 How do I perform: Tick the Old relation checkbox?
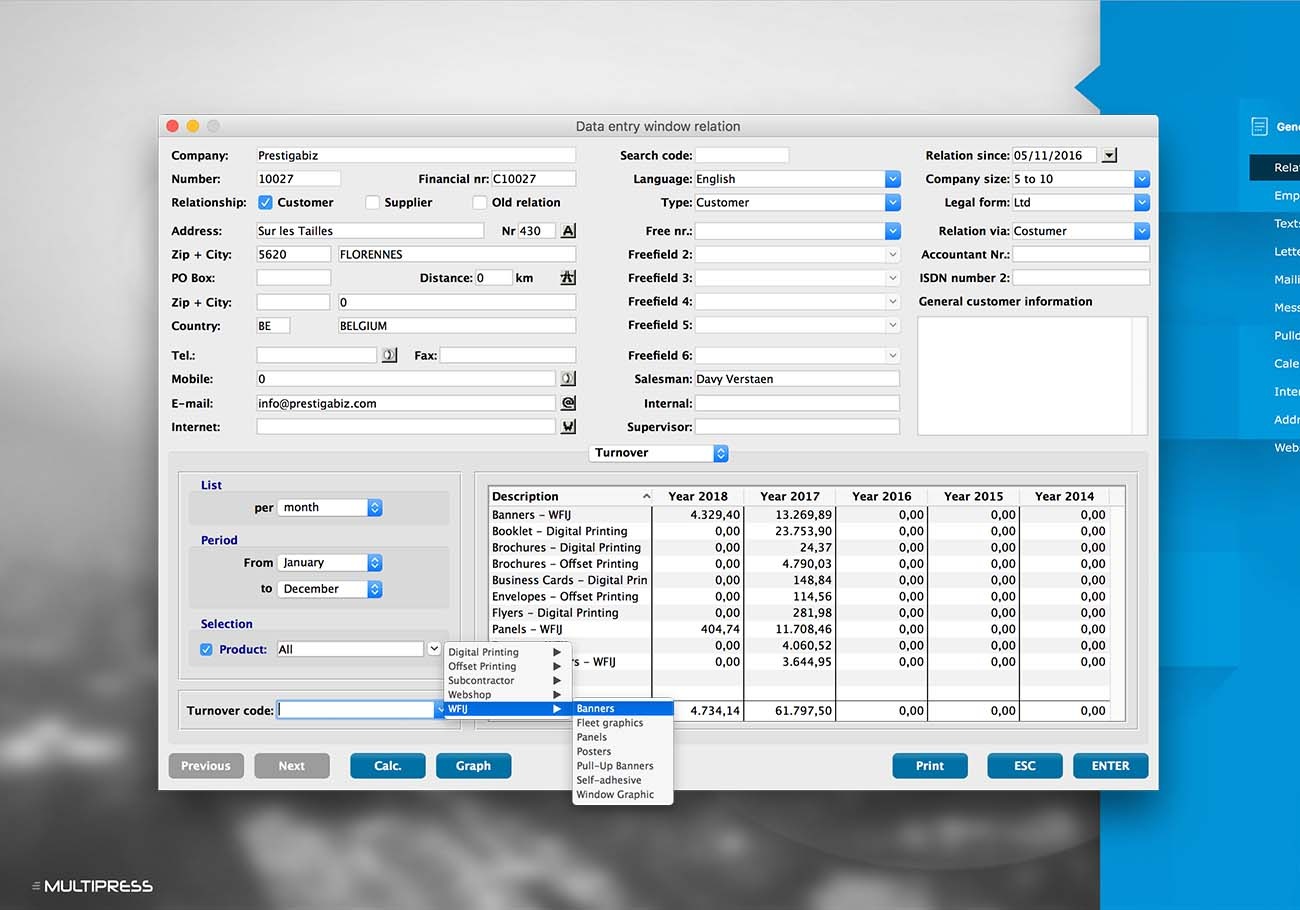(x=479, y=202)
